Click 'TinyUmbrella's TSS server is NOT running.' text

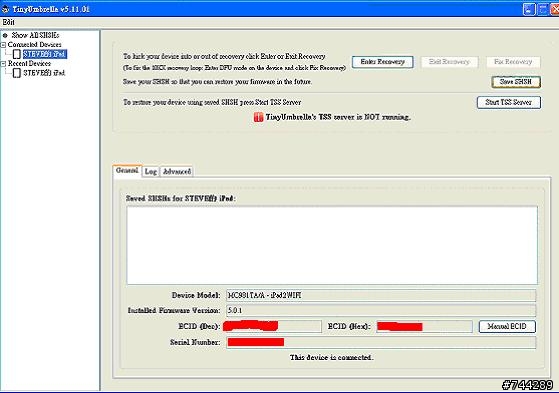[x=338, y=117]
